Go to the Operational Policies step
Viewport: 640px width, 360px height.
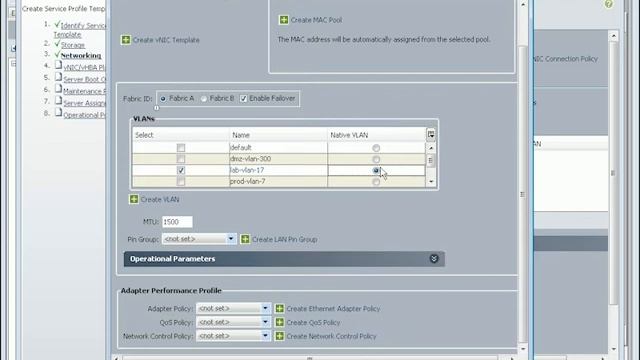[x=84, y=115]
